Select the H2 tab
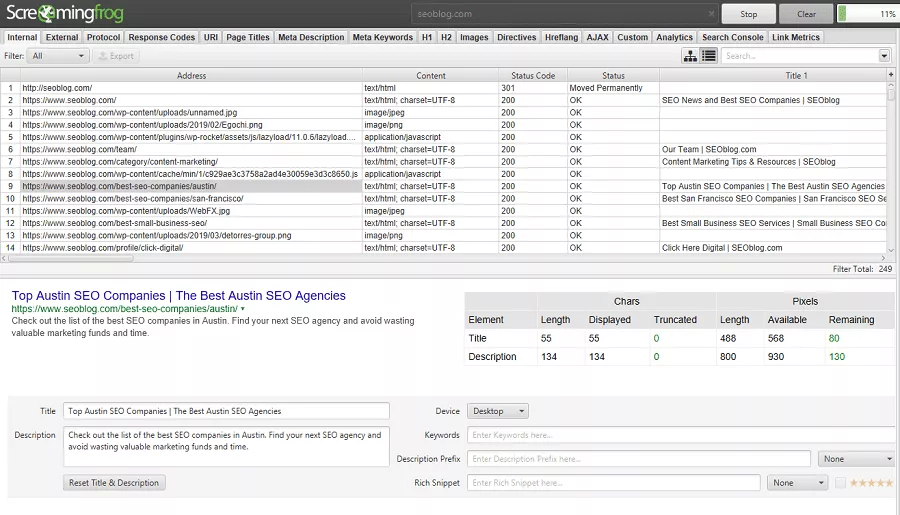This screenshot has width=900, height=515. pos(446,37)
